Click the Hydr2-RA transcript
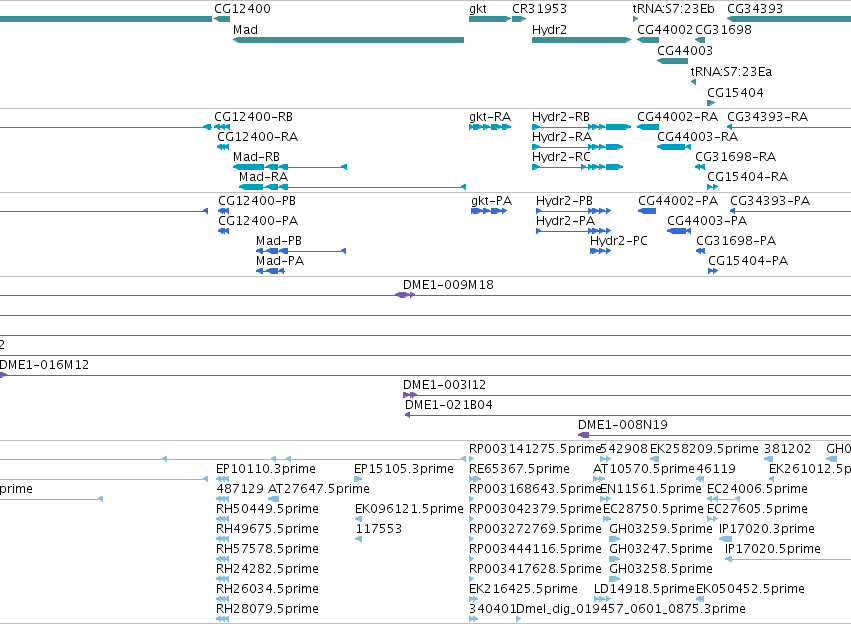Image resolution: width=851 pixels, height=624 pixels. tap(577, 147)
